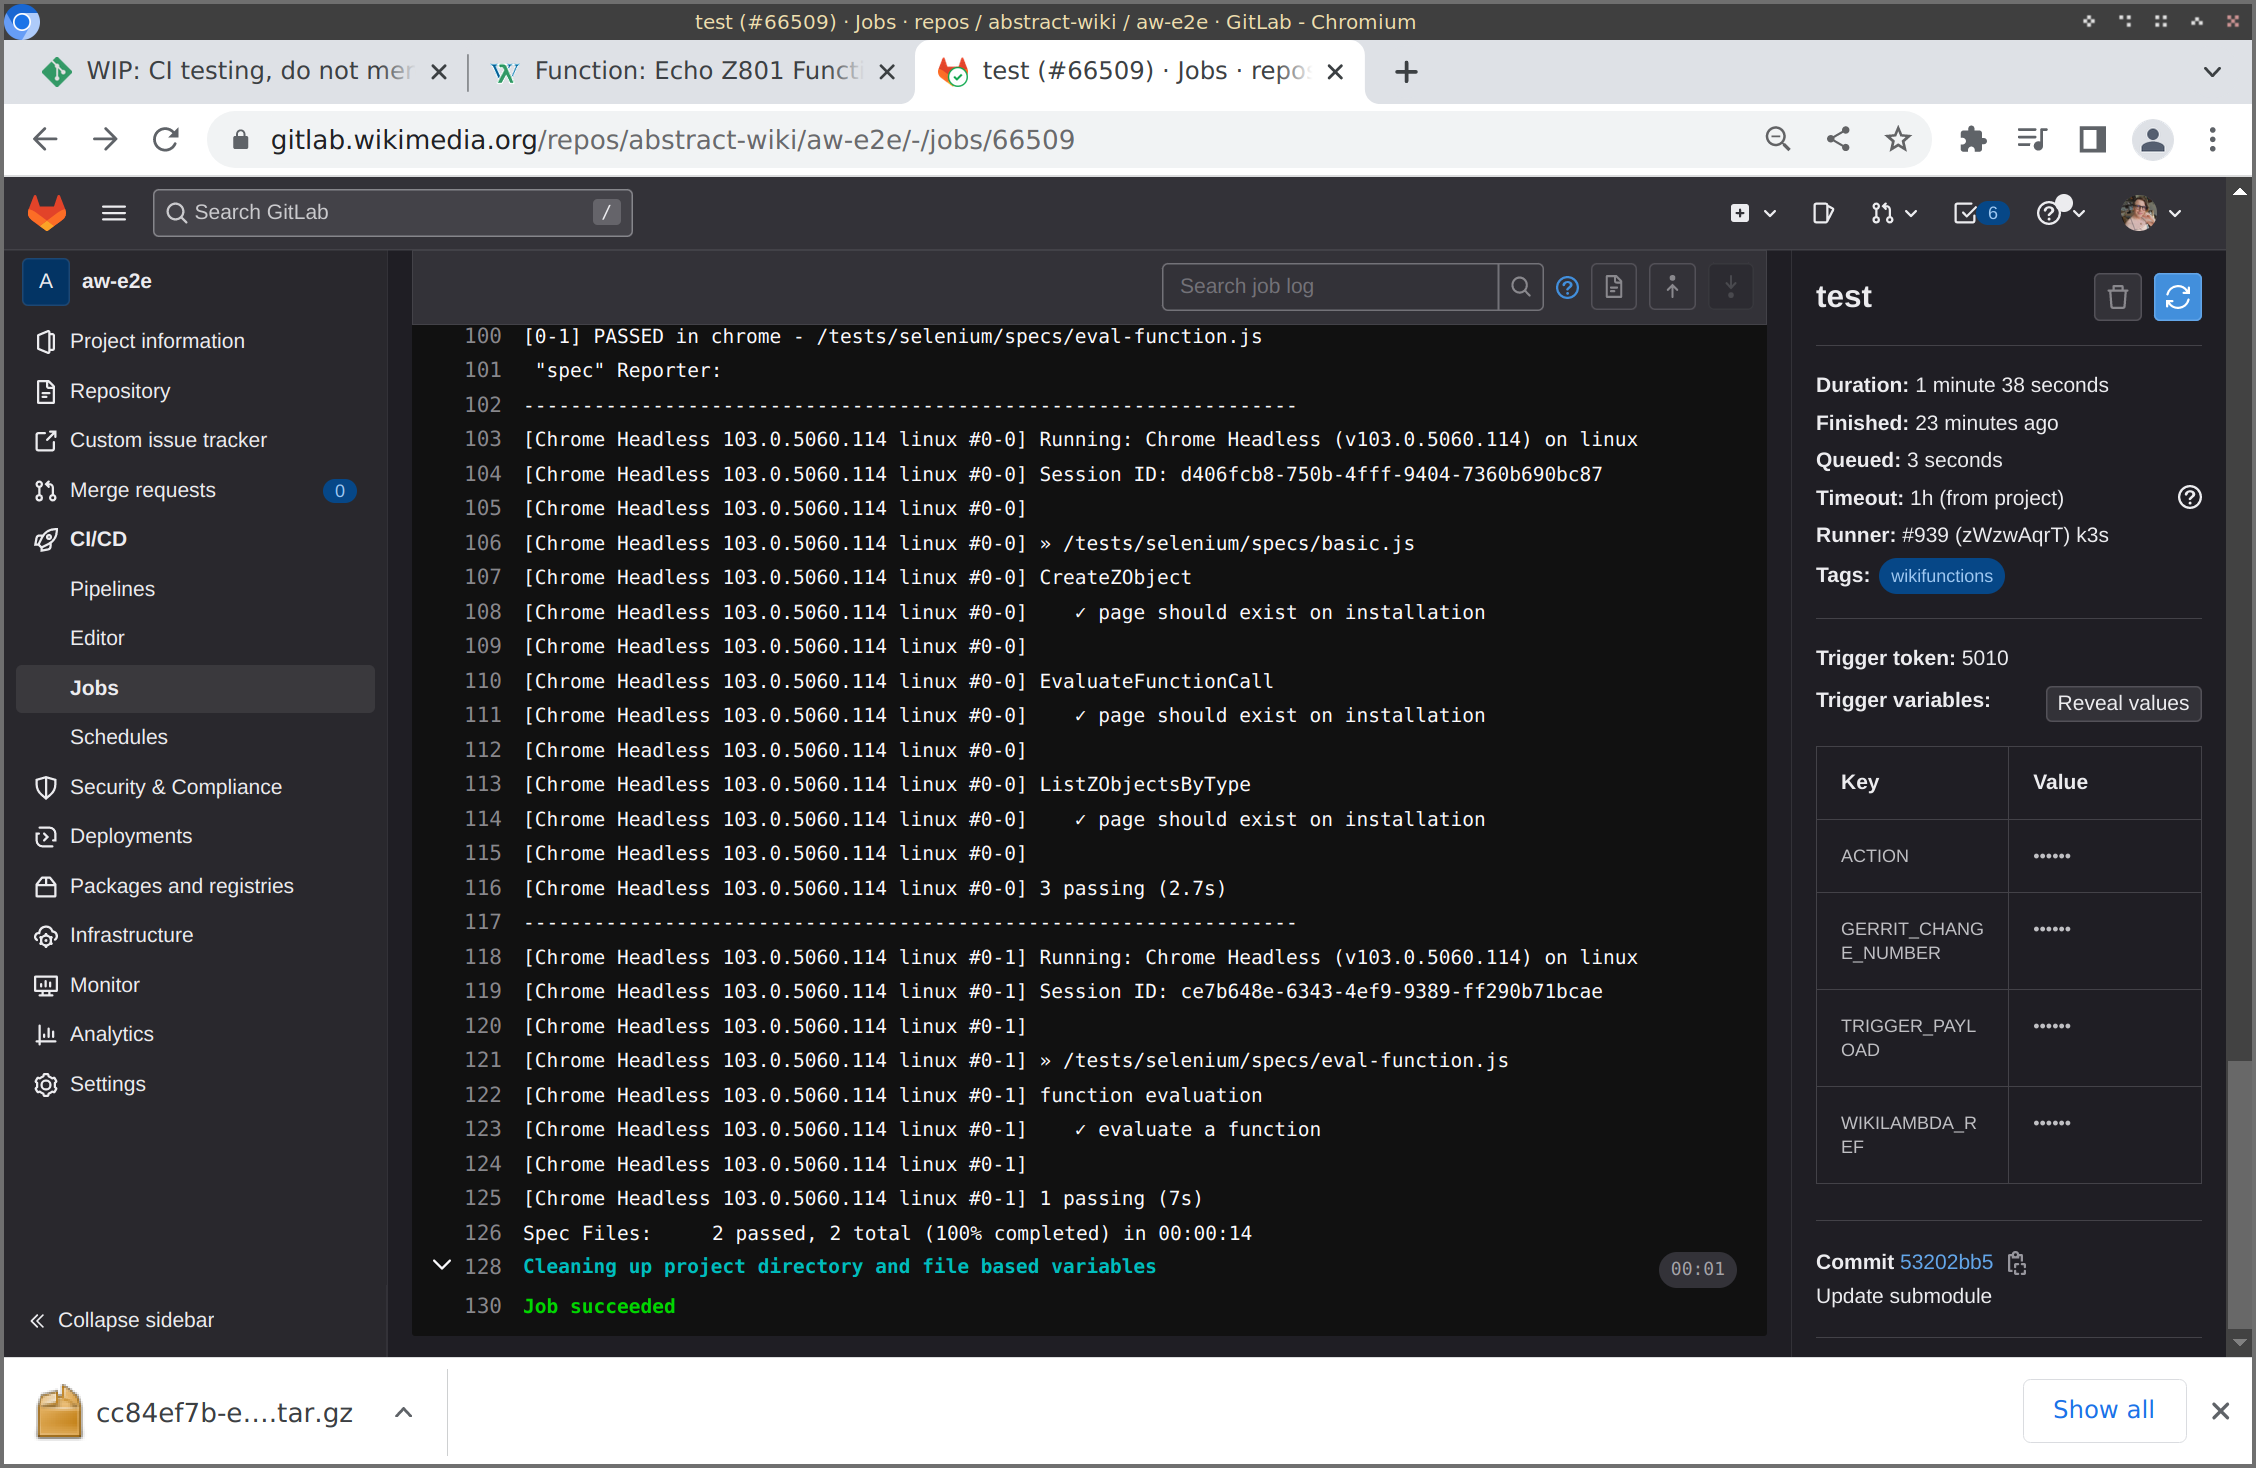Click the retry job icon button

tap(2177, 297)
